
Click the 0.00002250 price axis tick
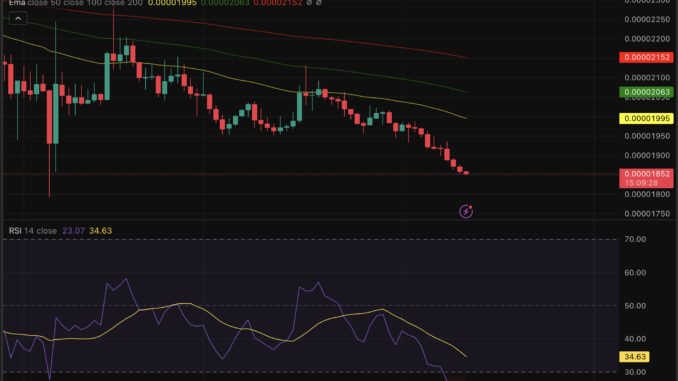[x=647, y=19]
